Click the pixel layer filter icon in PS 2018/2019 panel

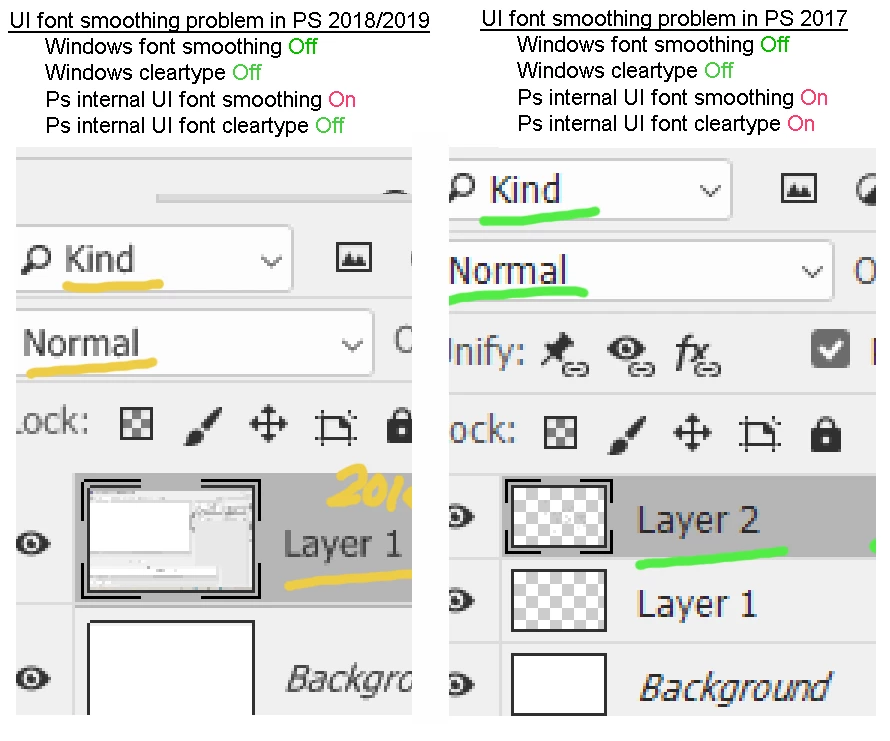[354, 257]
